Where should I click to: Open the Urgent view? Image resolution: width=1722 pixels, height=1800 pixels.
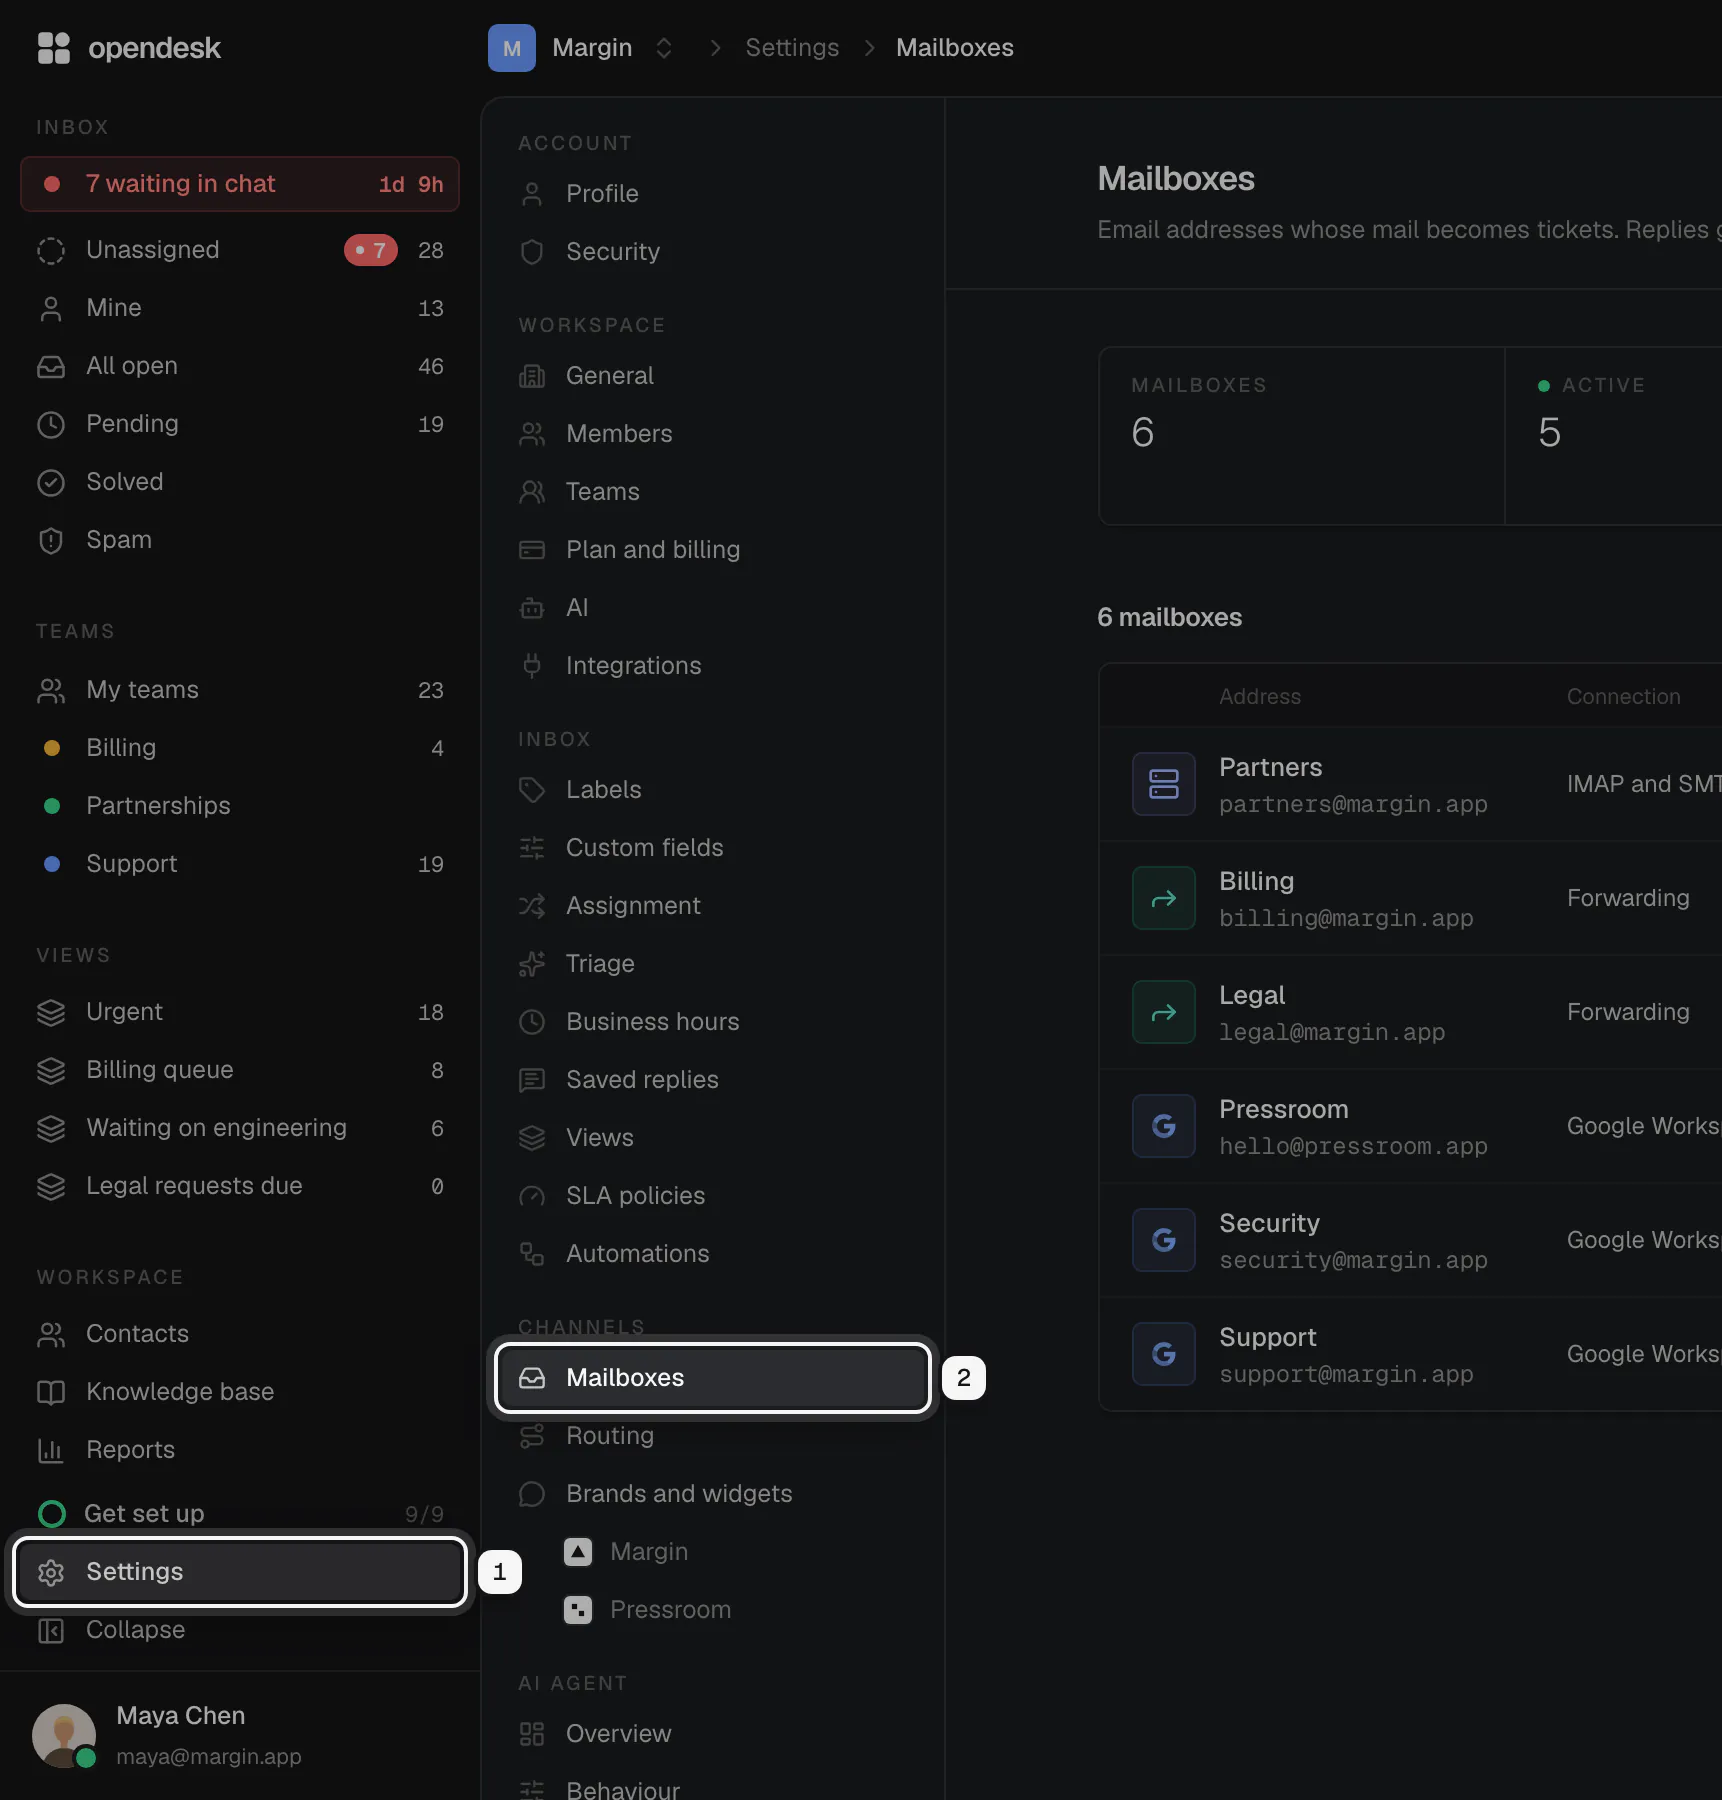(240, 1012)
